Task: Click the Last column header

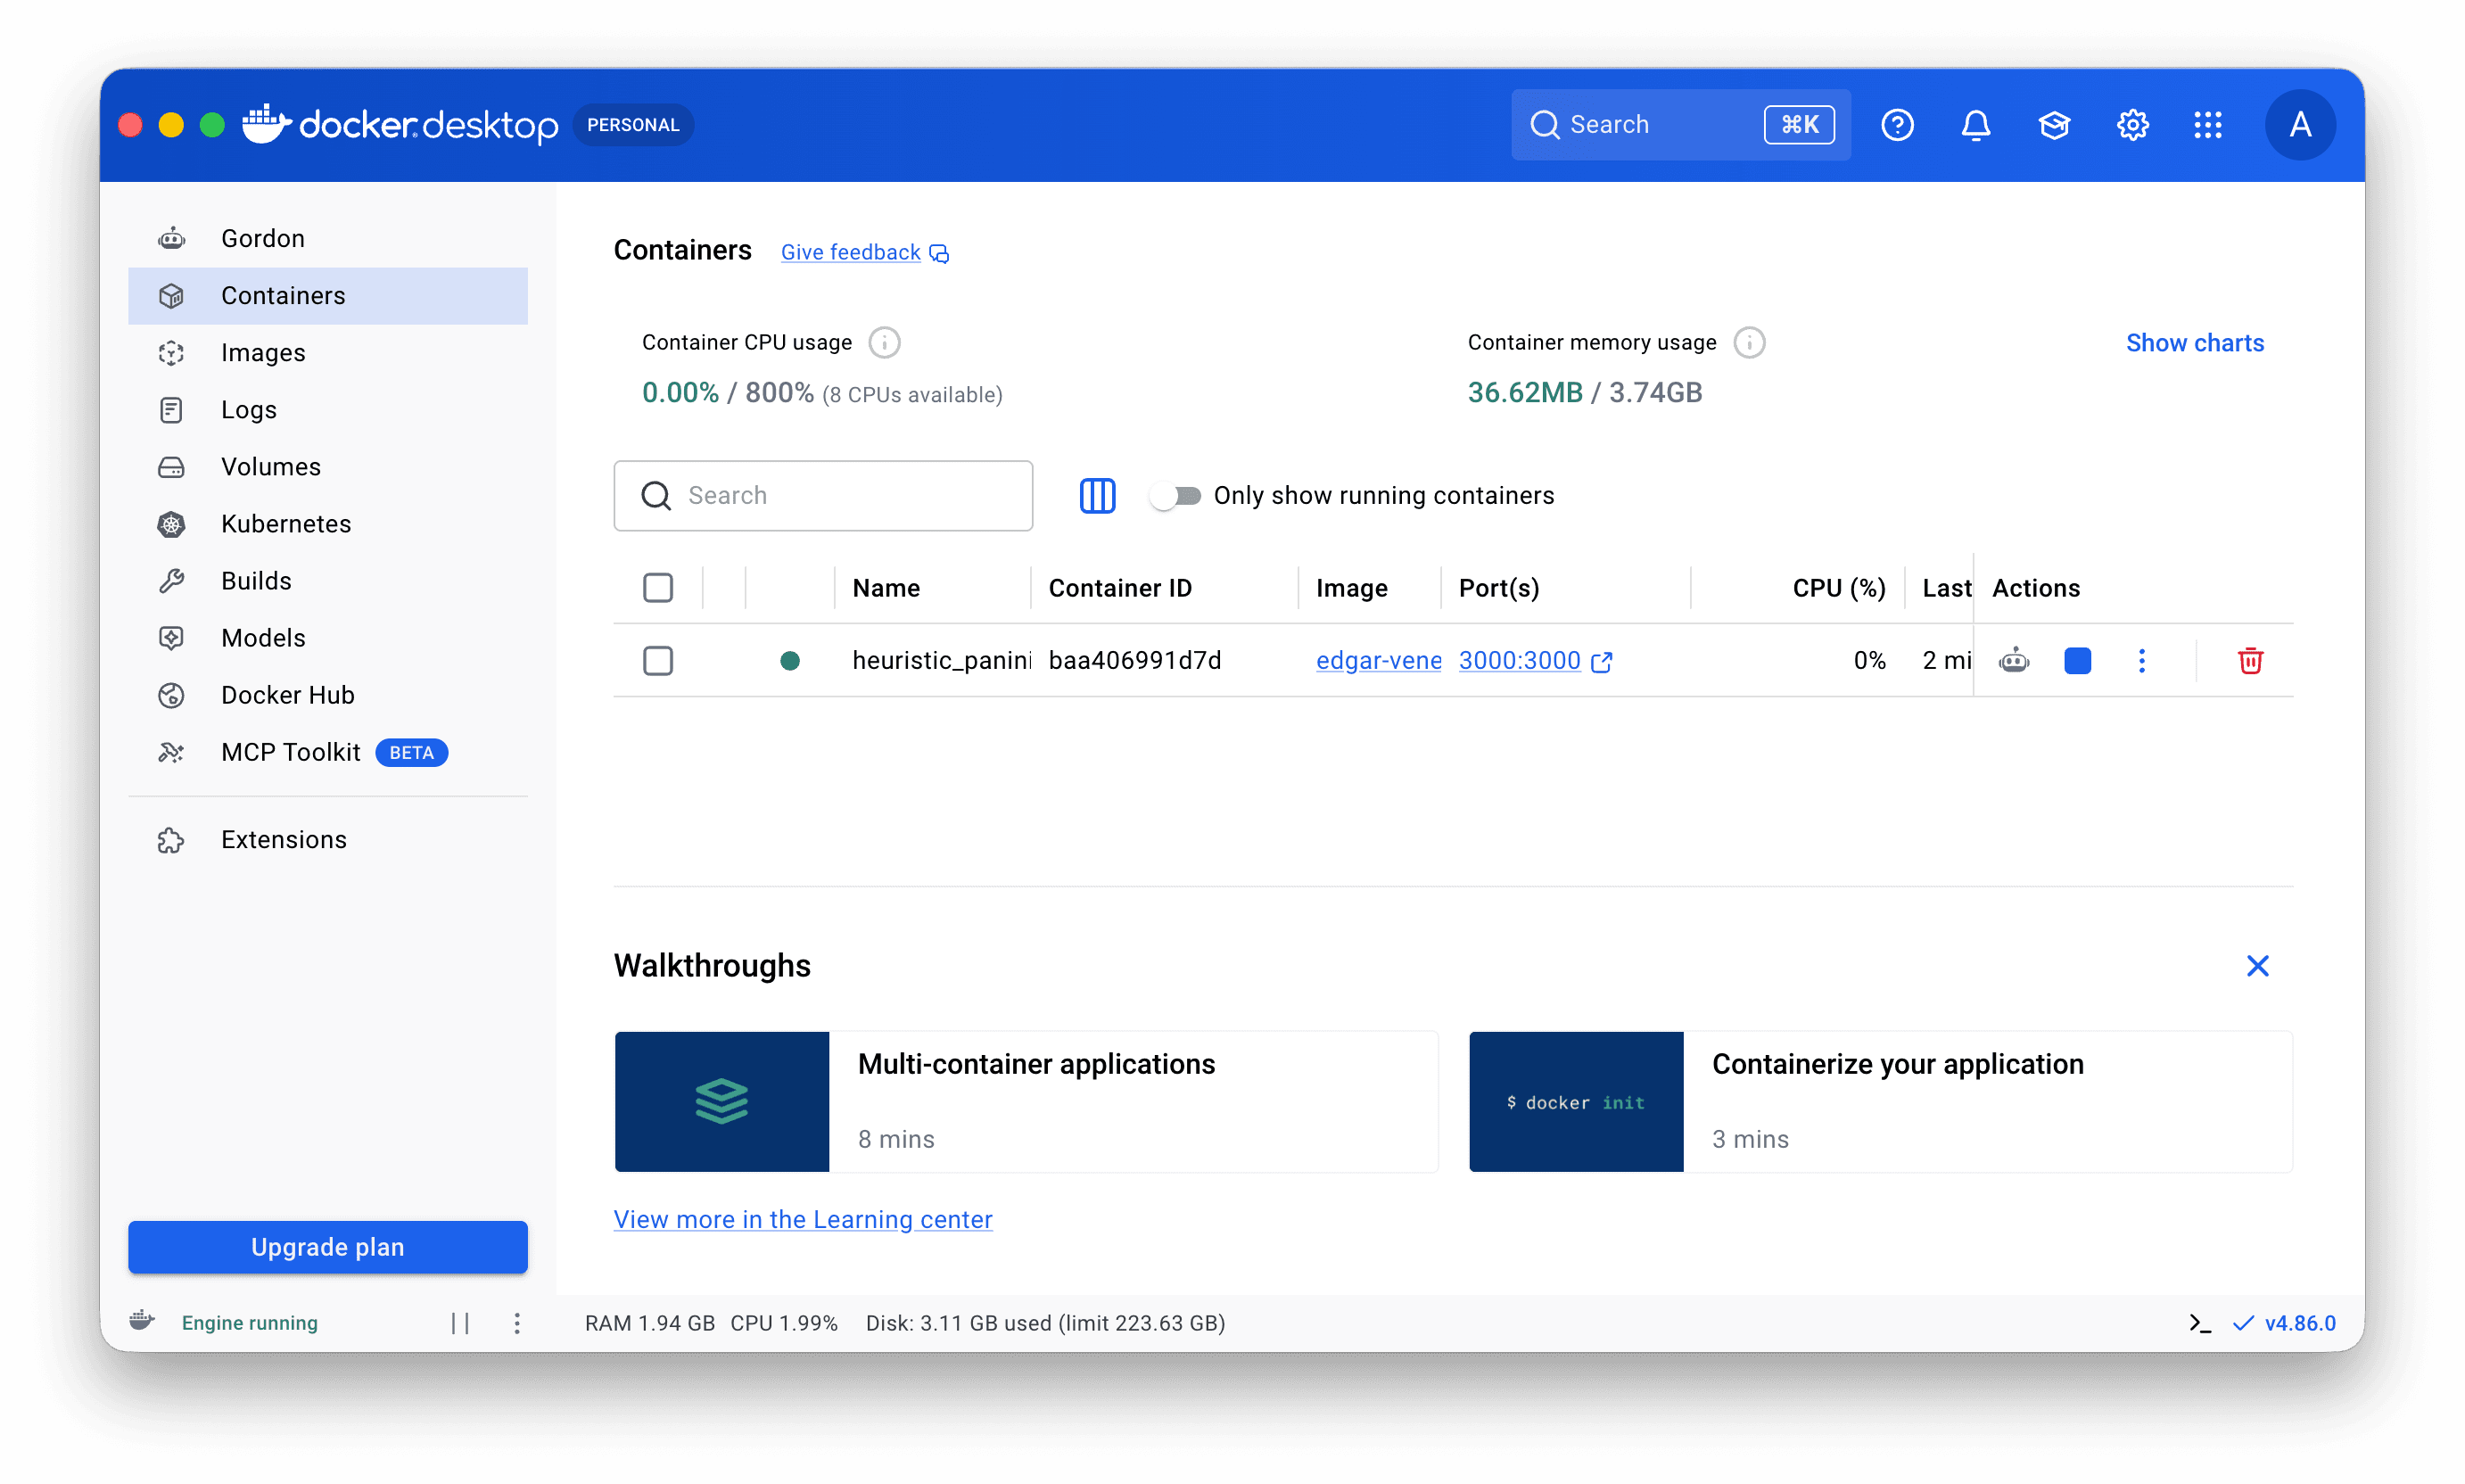Action: 1946,588
